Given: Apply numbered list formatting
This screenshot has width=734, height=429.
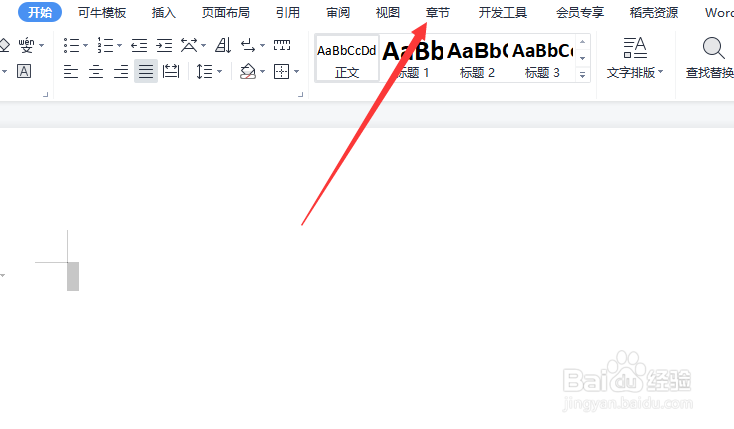Looking at the screenshot, I should pos(105,45).
